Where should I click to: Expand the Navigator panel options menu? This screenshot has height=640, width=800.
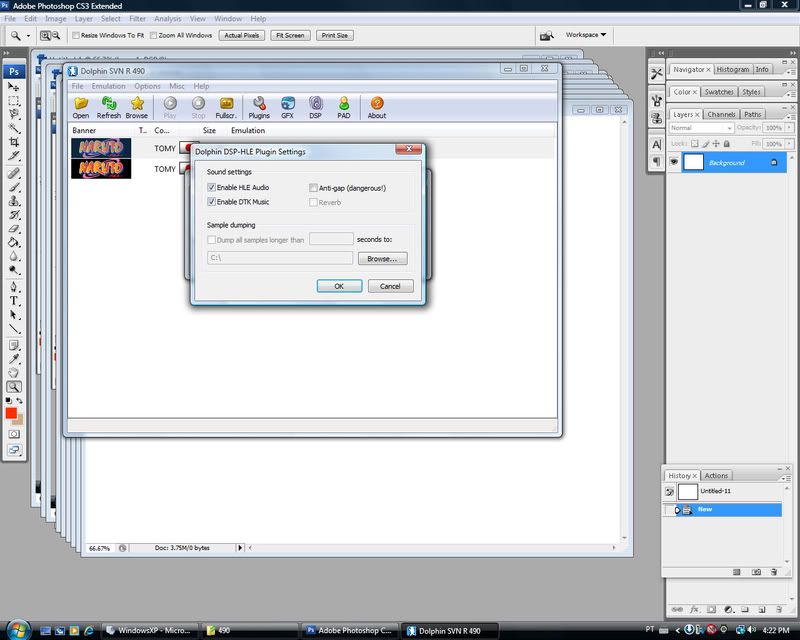(x=790, y=71)
